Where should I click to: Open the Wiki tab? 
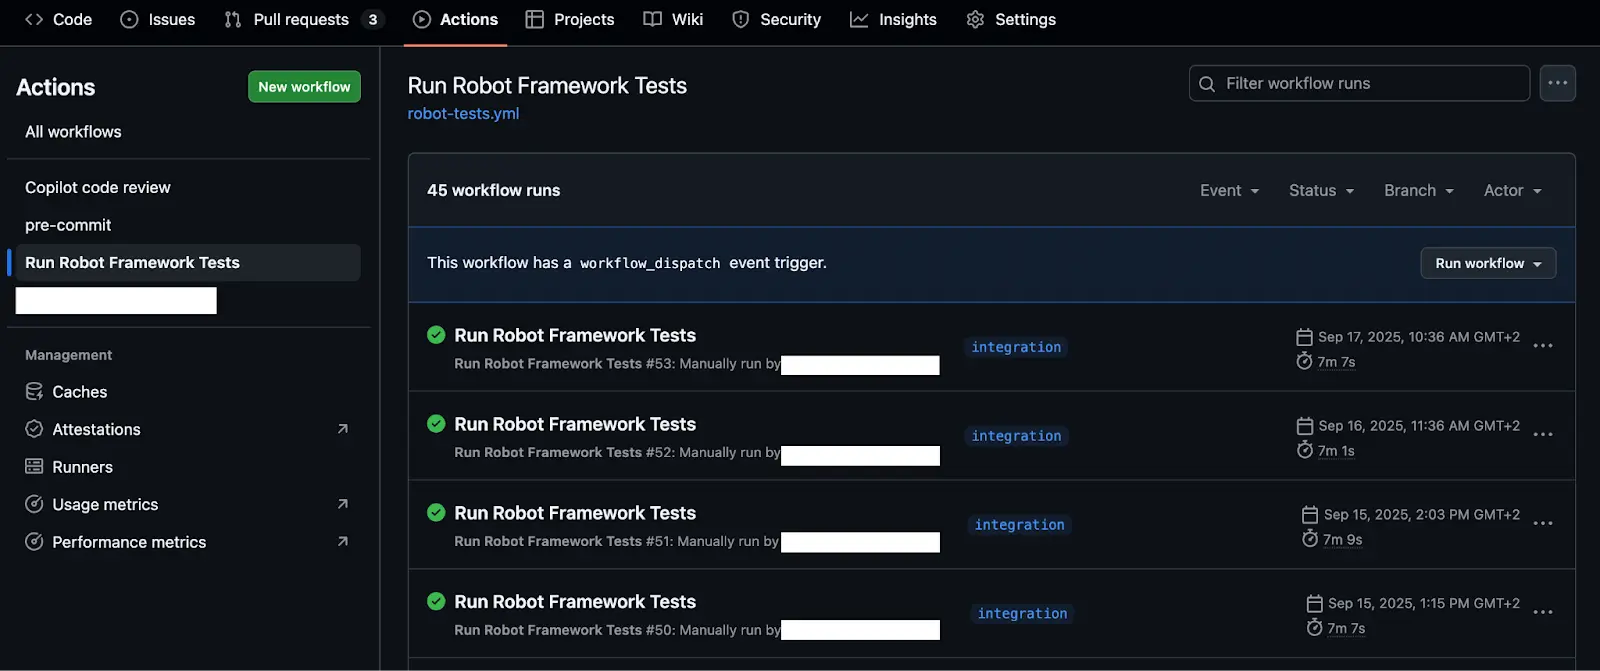coord(673,19)
